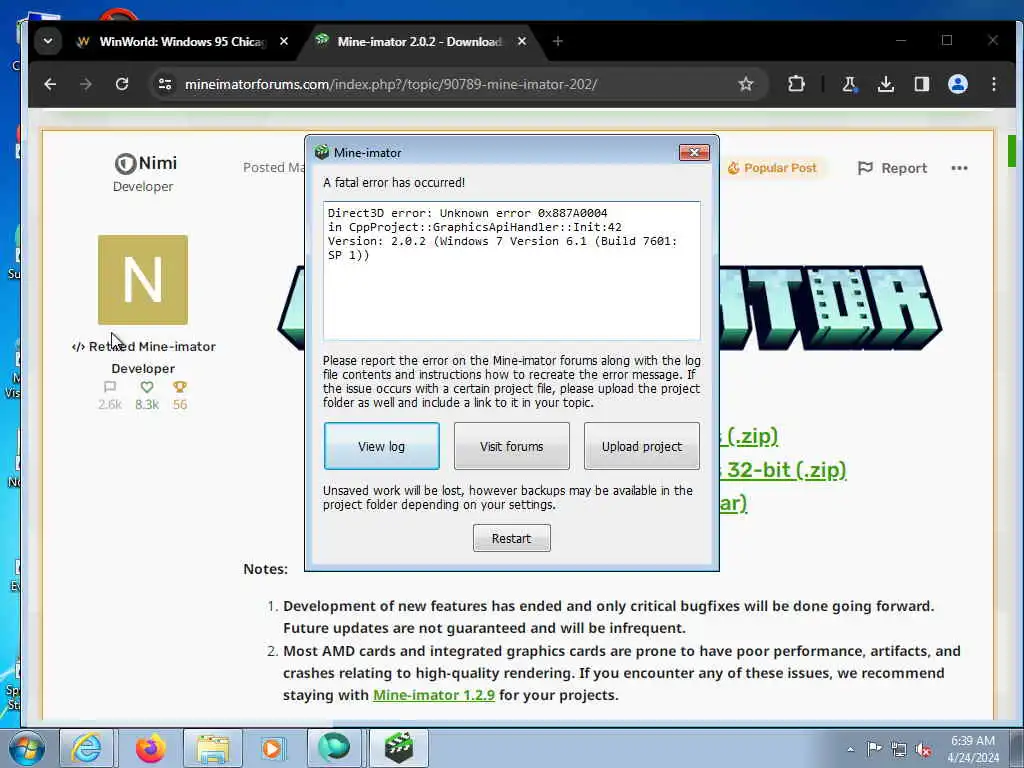
Task: Follow the Mine-imator 1.2.9 link
Action: (434, 695)
